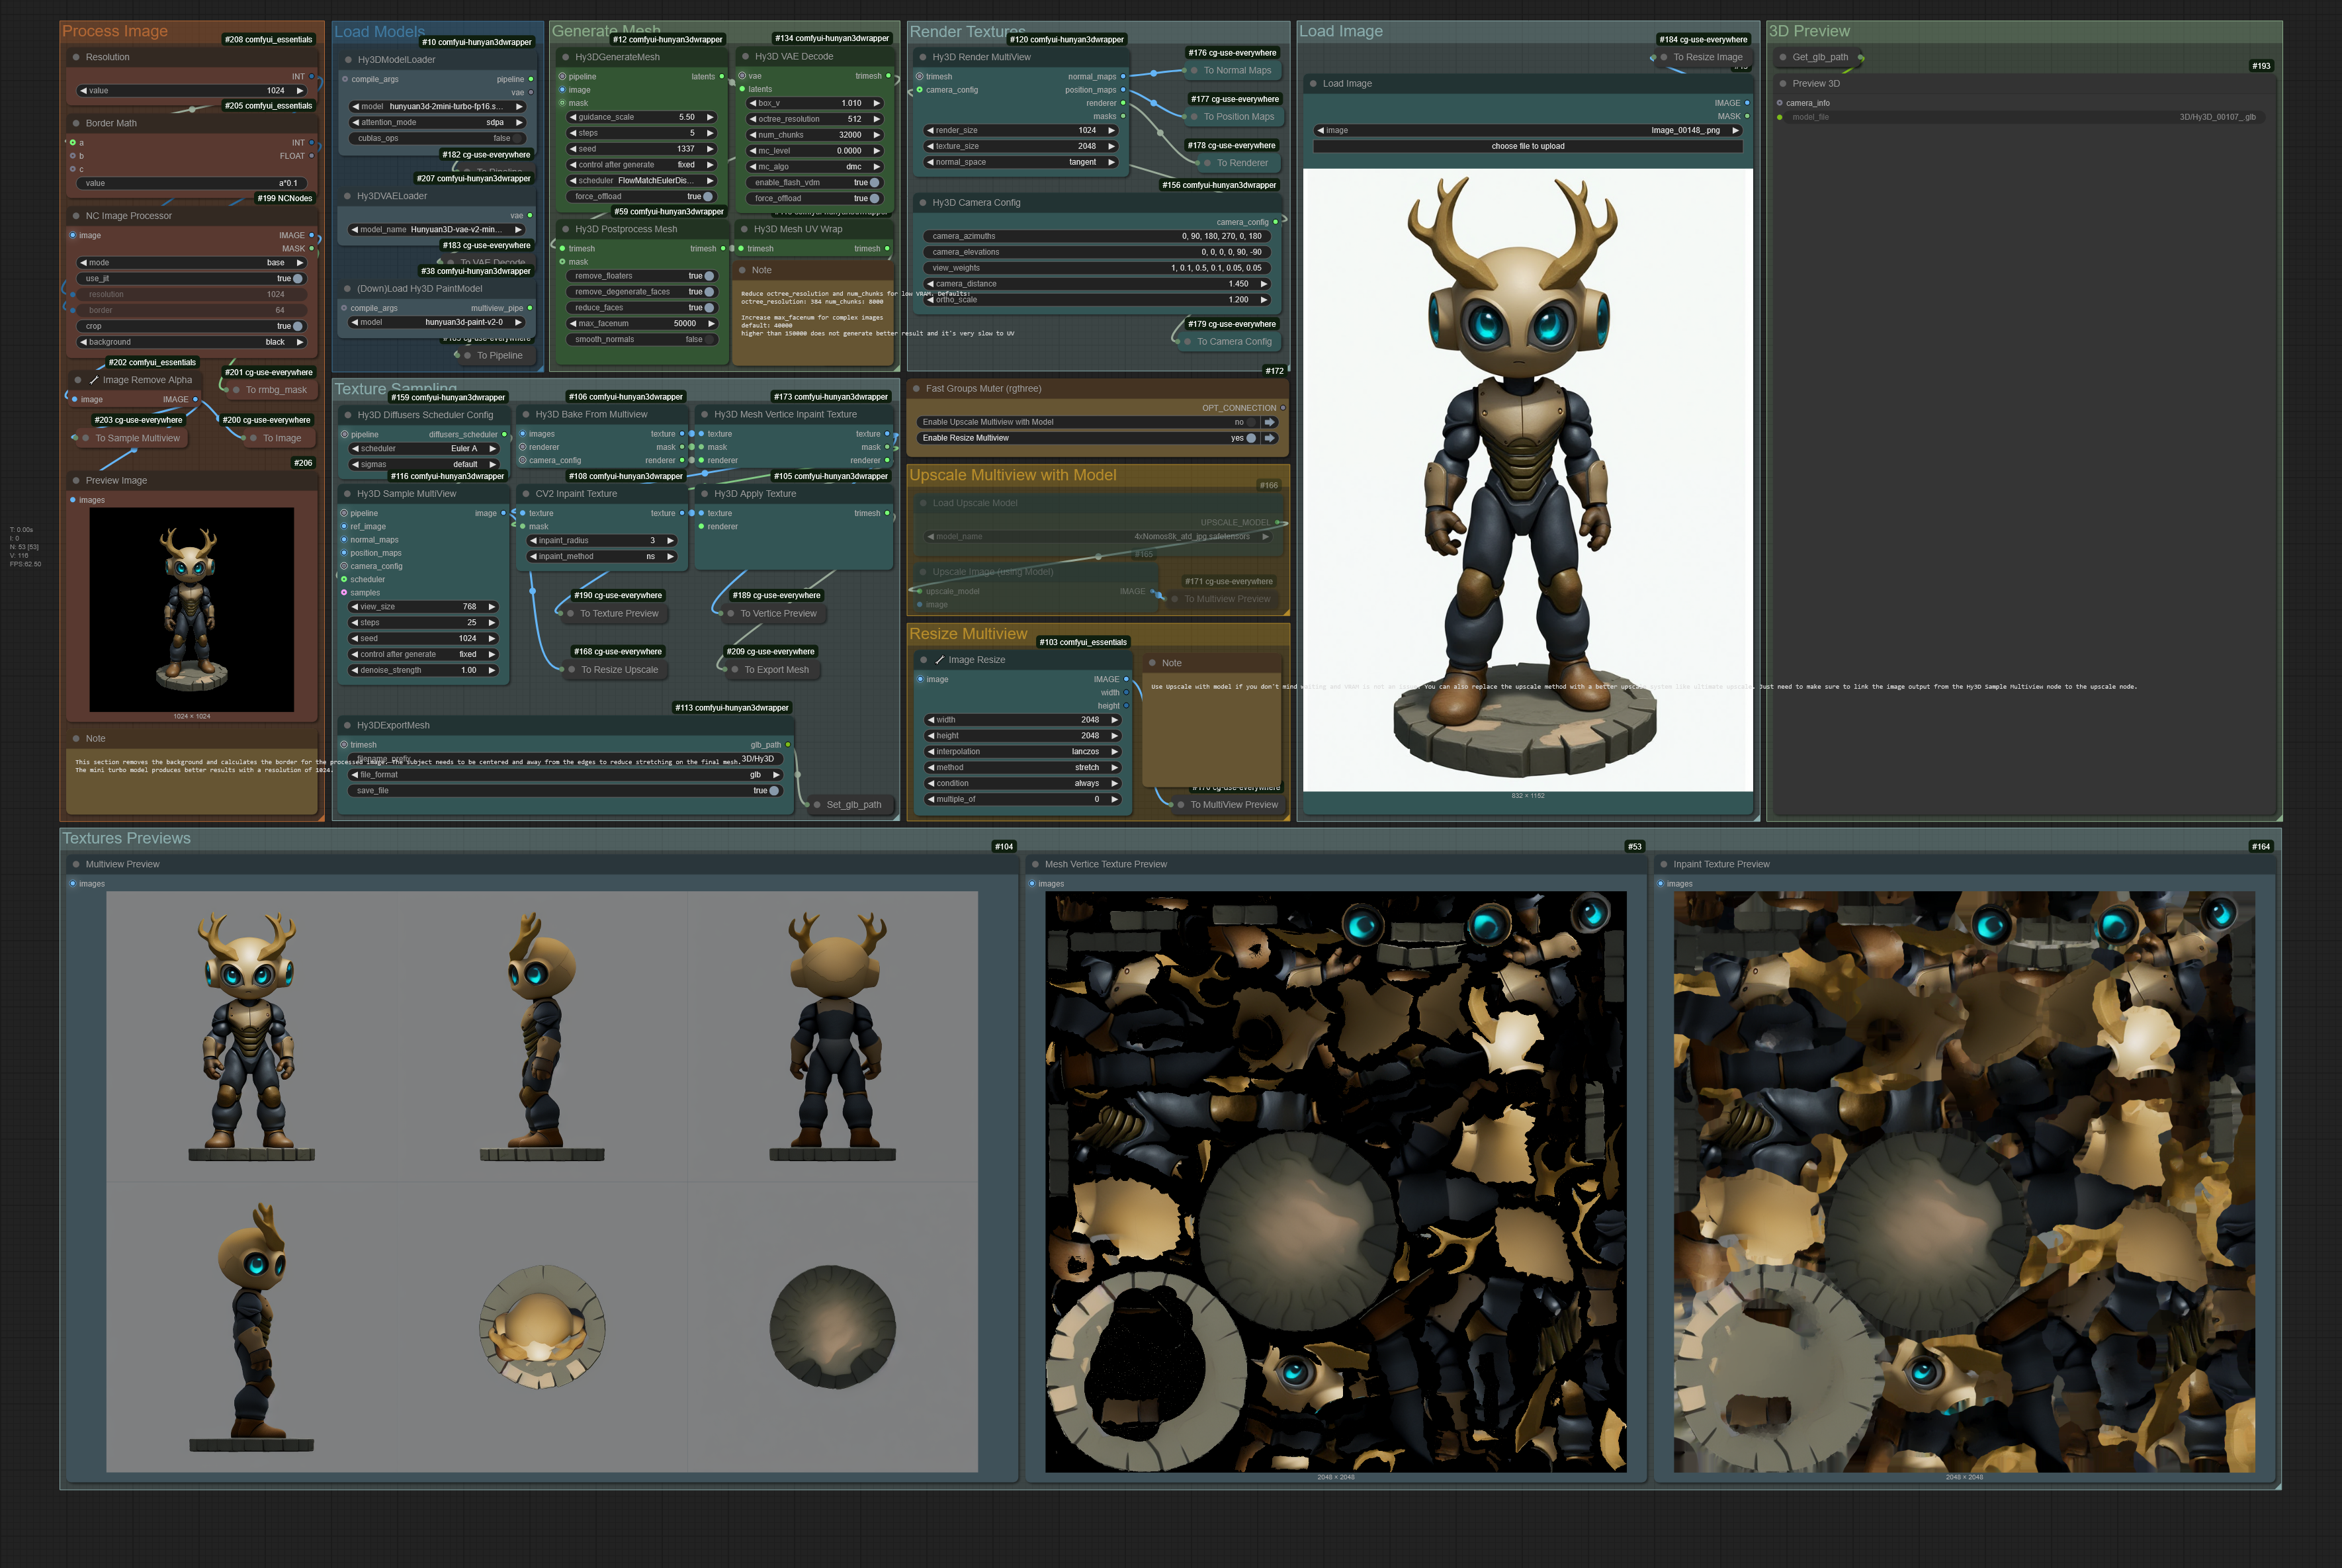This screenshot has width=2342, height=1568.
Task: Click the Multiview Preview image grid
Action: (542, 1181)
